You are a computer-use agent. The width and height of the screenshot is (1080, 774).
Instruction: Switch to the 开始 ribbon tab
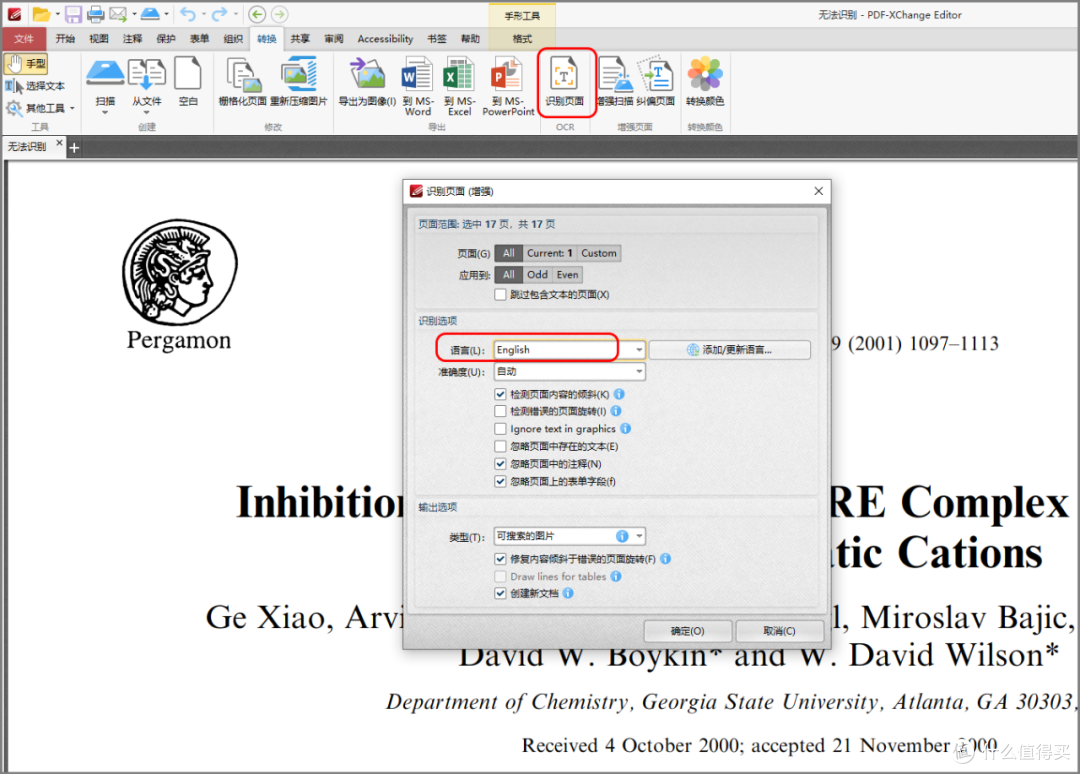click(65, 39)
